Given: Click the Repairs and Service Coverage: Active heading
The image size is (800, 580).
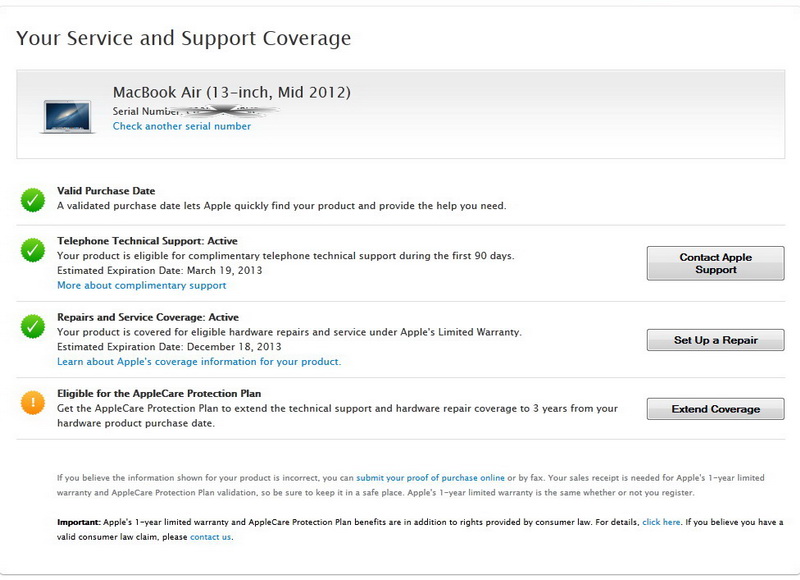Looking at the screenshot, I should (151, 317).
